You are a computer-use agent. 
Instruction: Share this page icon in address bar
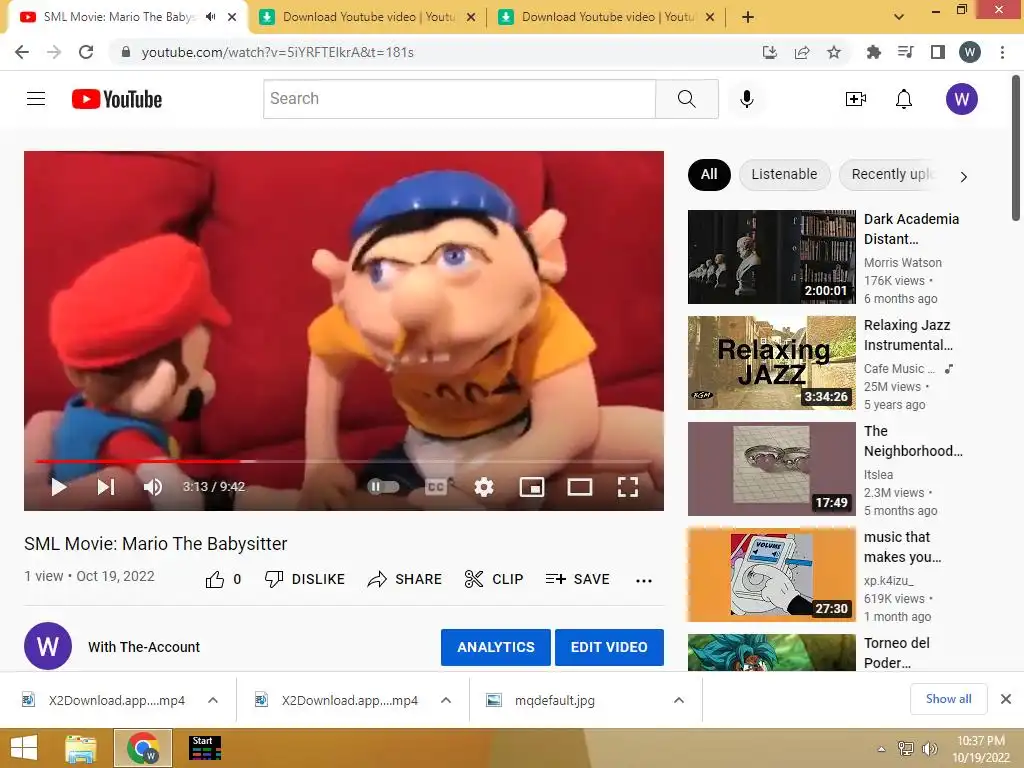pos(802,52)
